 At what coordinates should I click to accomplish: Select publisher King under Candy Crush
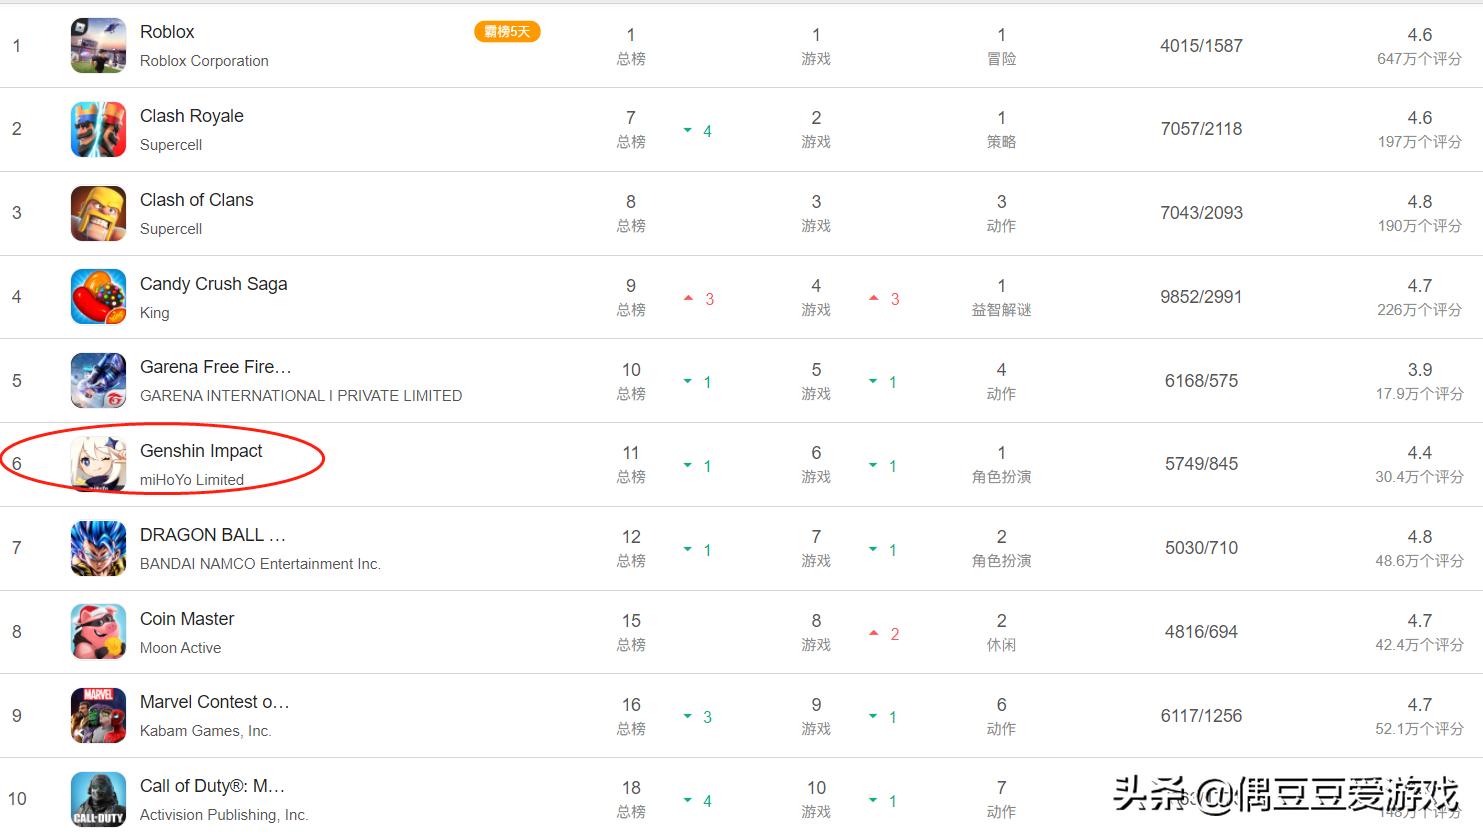(x=155, y=313)
